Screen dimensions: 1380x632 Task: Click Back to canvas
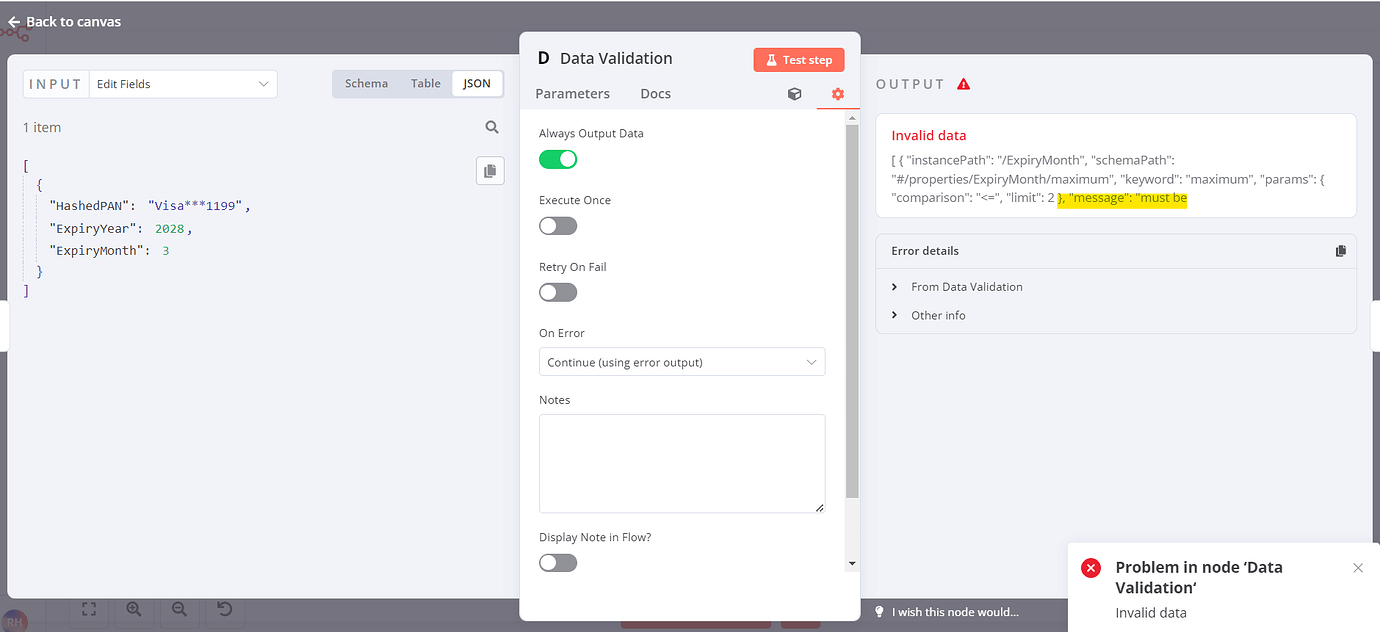[x=64, y=20]
